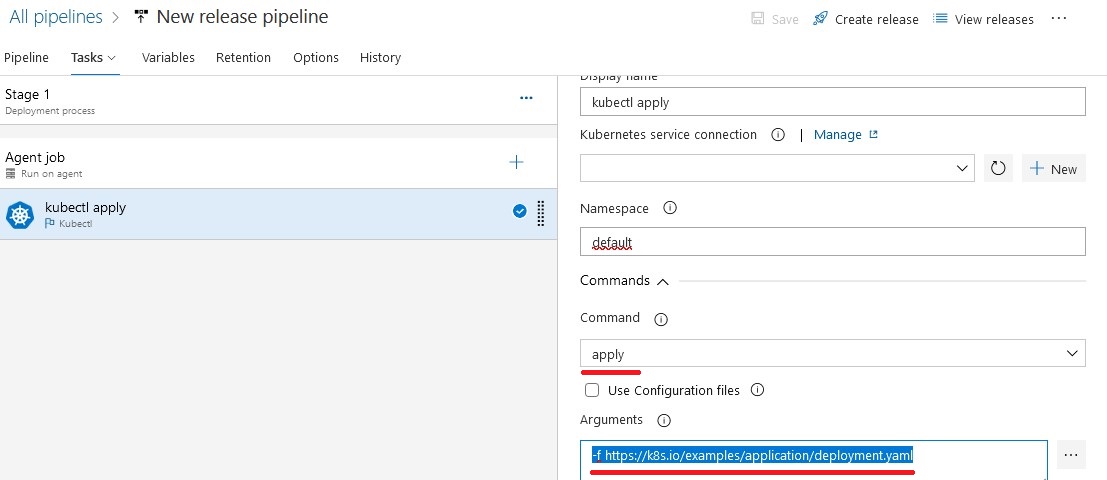Open the top-right more actions ellipsis
Viewport: 1107px width, 480px height.
point(1059,19)
